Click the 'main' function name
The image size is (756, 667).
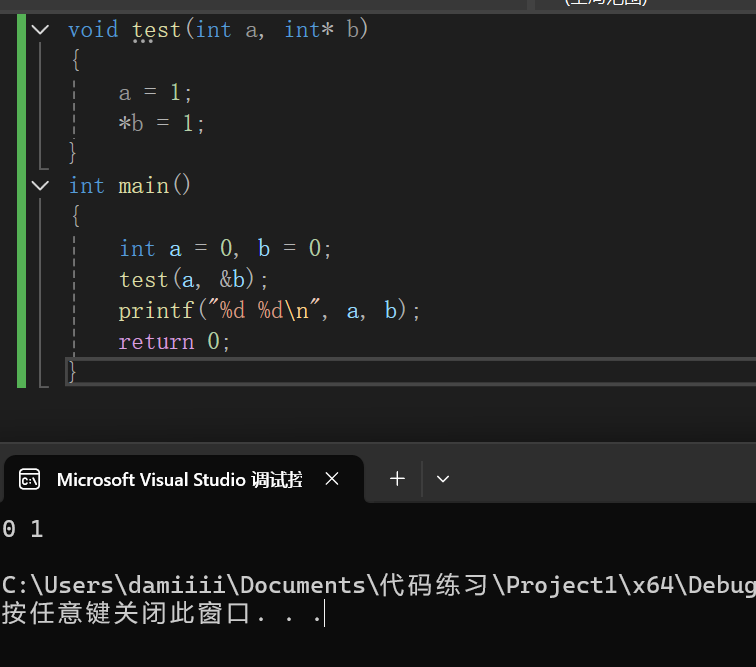click(144, 186)
